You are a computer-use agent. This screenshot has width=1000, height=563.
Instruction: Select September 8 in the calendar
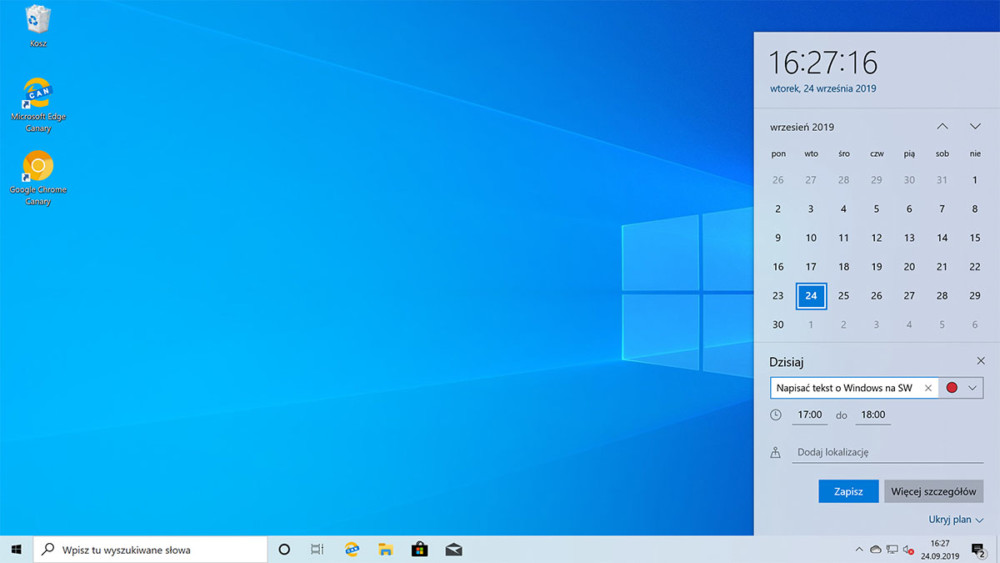pyautogui.click(x=974, y=209)
